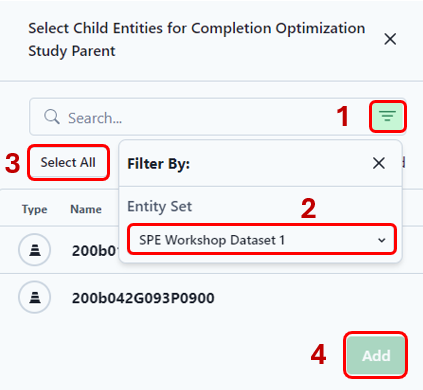Screen dimensions: 423x390
Task: Click the well icon beside 200b042G093P0900
Action: tap(35, 297)
